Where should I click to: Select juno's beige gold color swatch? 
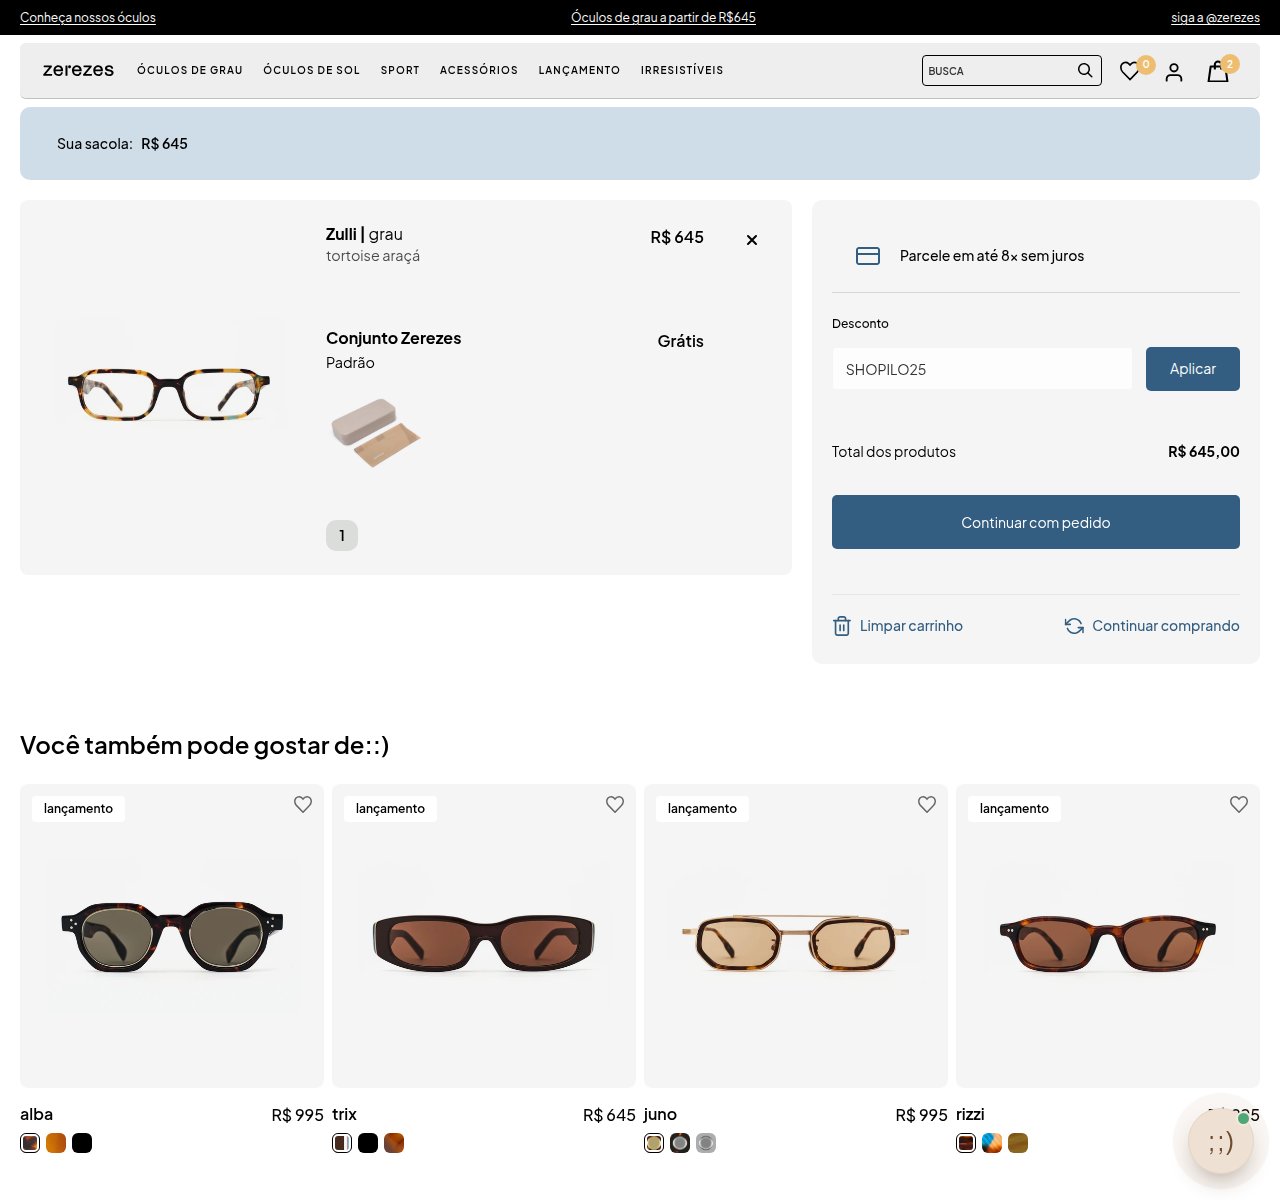click(654, 1143)
